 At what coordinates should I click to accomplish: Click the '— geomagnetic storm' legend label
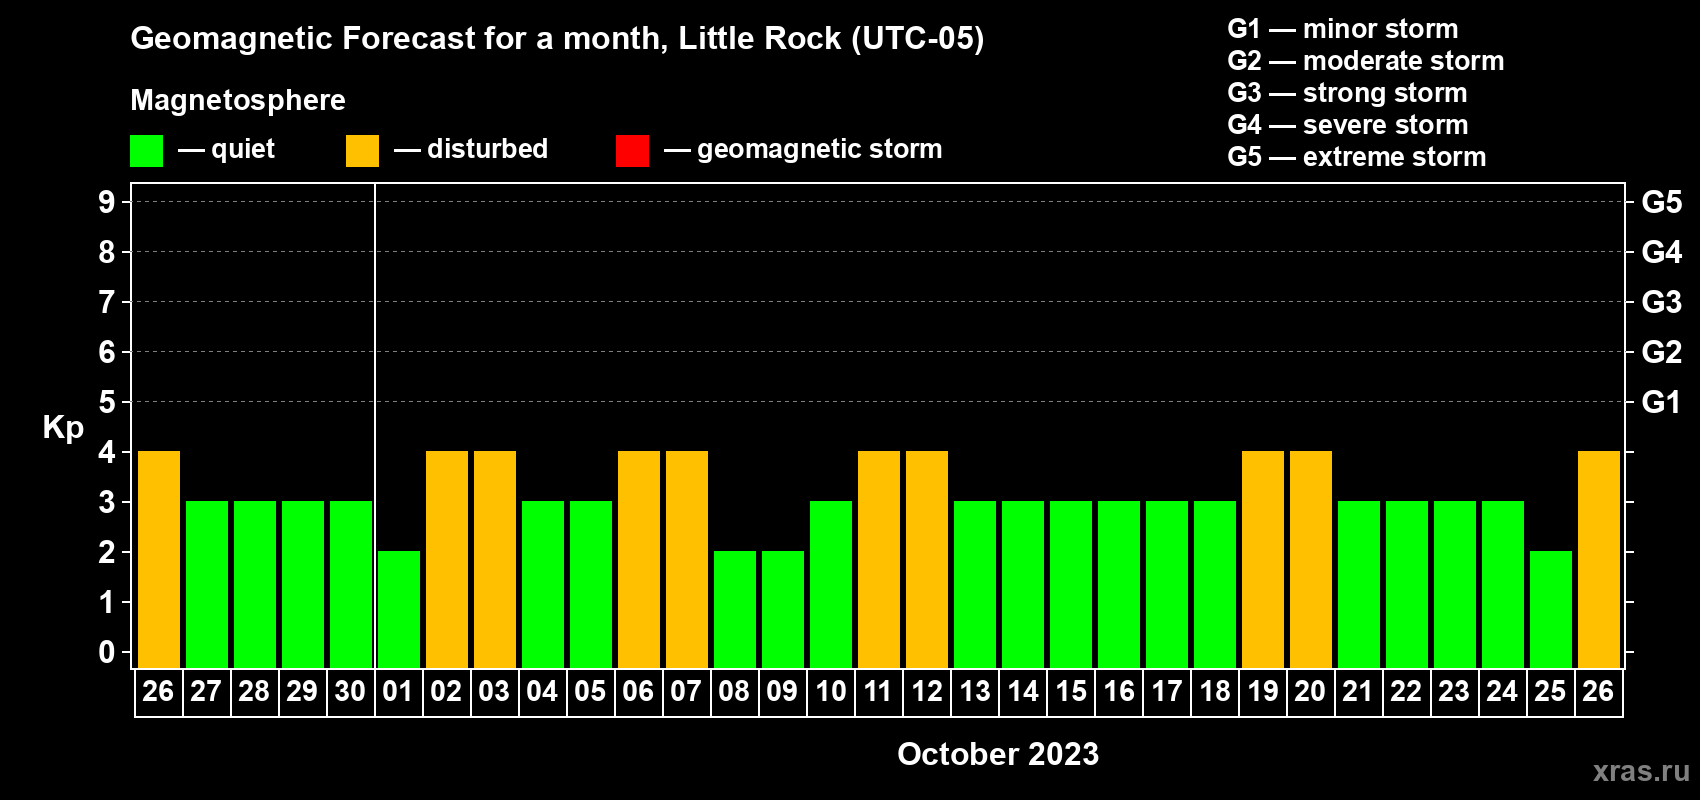(803, 150)
